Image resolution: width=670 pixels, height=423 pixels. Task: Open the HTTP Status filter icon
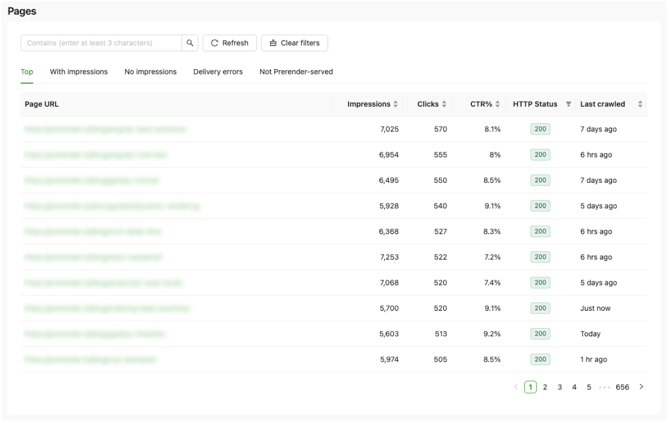point(568,104)
